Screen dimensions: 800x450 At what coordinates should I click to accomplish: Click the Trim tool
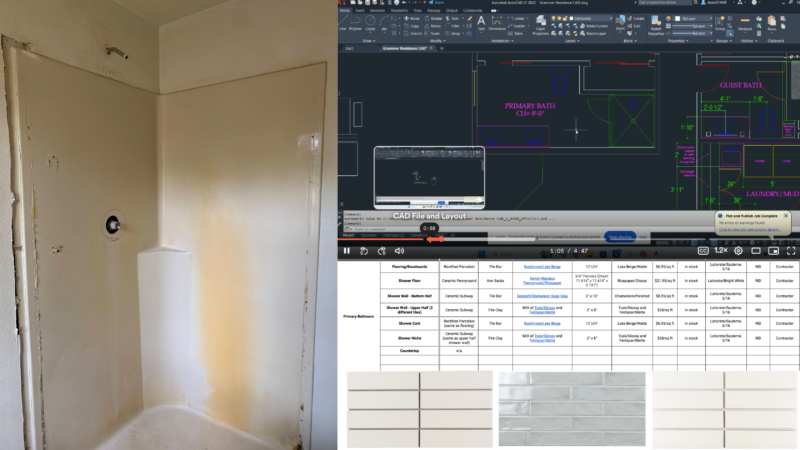point(453,18)
